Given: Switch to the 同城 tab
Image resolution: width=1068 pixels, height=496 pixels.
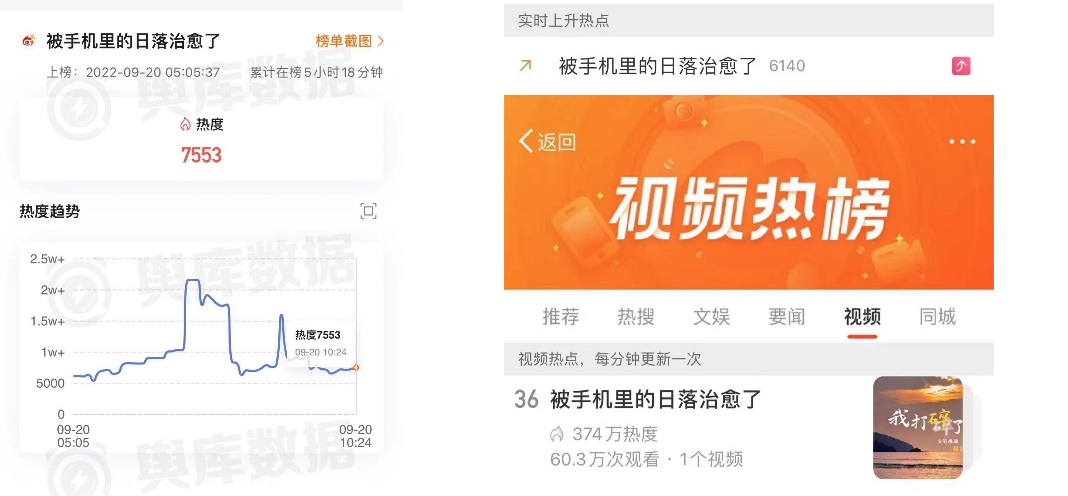Looking at the screenshot, I should [x=938, y=317].
